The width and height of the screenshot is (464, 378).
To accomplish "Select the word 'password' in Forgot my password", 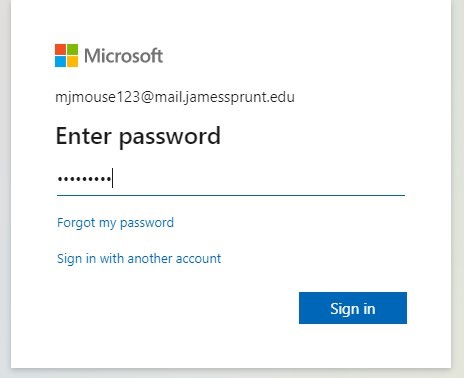I will point(147,223).
